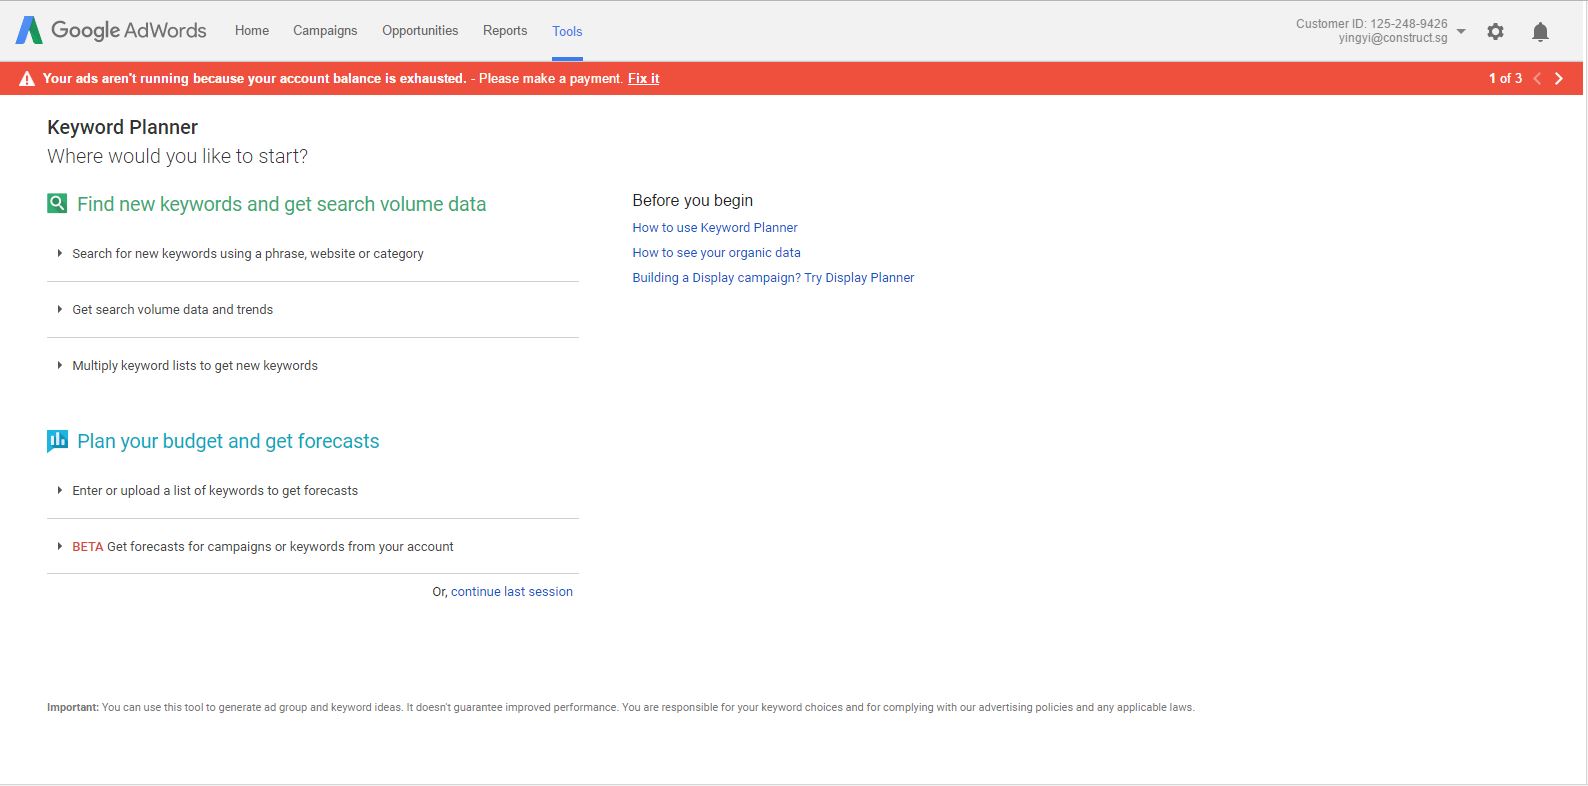Open the Opportunities tab

(x=420, y=31)
